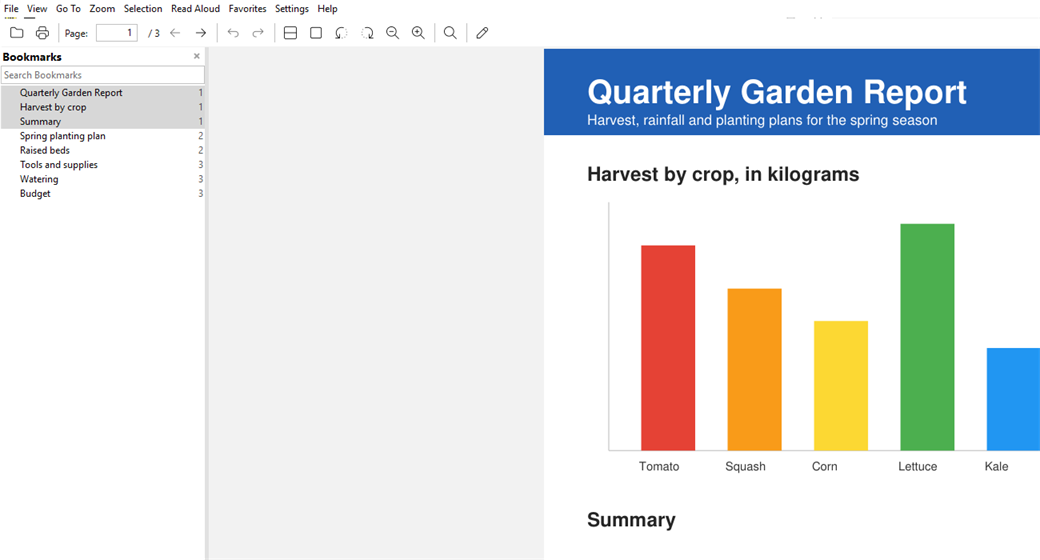
Task: Jump to the Watering bookmark
Action: pyautogui.click(x=103, y=179)
